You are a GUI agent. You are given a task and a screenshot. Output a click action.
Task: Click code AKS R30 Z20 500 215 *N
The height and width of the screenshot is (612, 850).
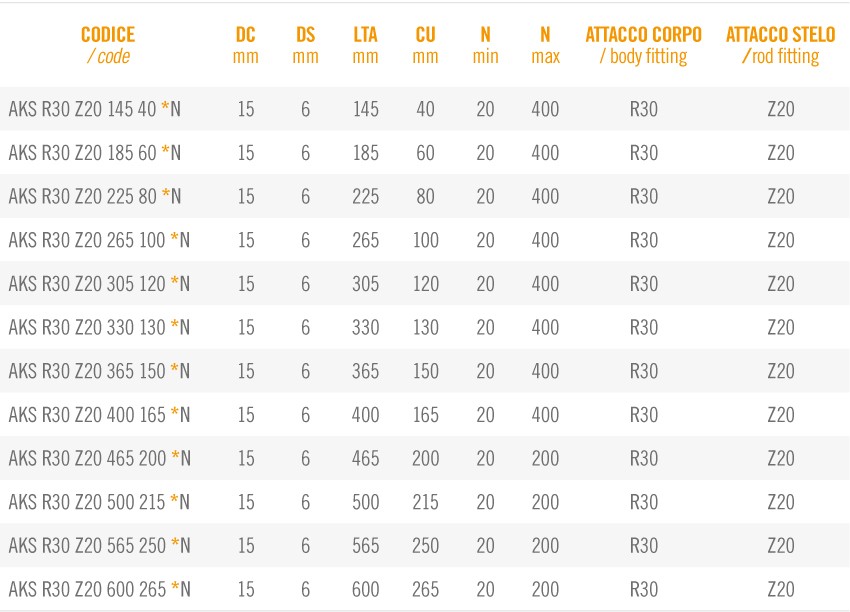pyautogui.click(x=99, y=502)
